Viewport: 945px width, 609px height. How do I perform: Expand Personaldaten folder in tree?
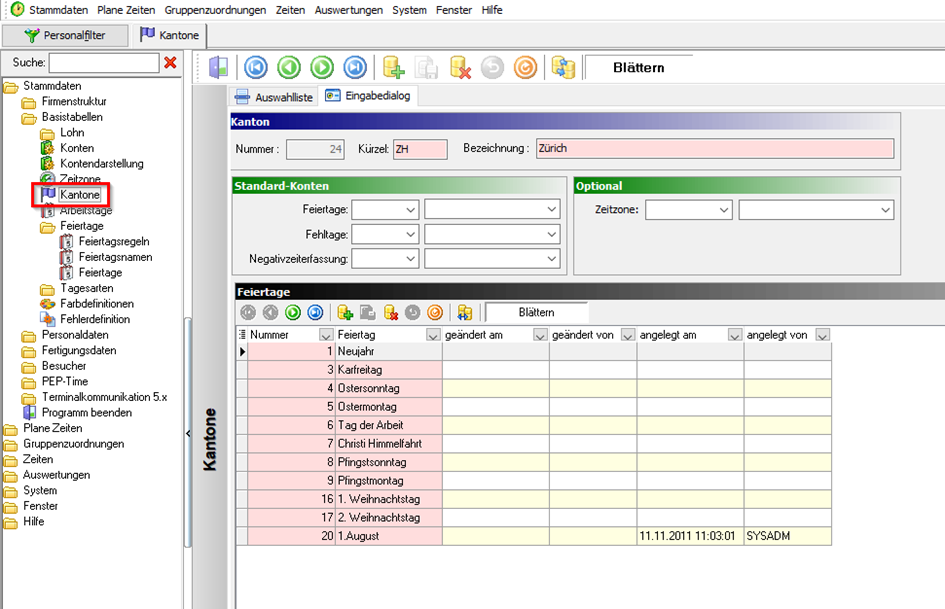[x=75, y=335]
